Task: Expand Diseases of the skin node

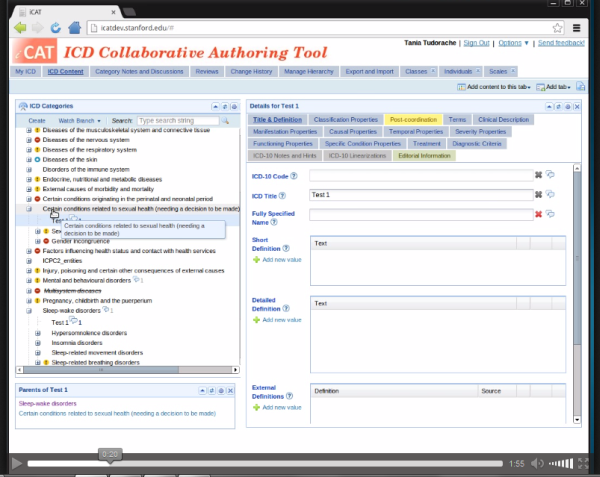Action: (29, 160)
